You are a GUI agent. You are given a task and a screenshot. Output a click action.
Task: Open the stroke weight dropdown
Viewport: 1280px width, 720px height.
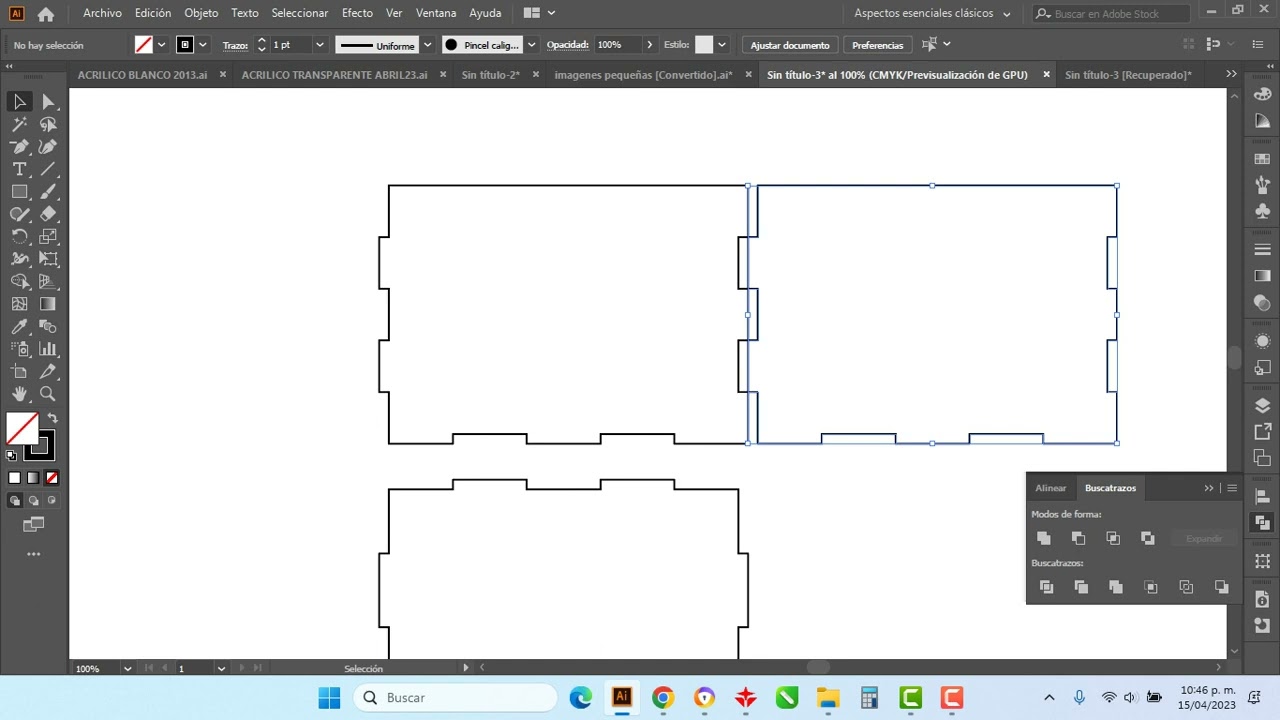tap(320, 45)
